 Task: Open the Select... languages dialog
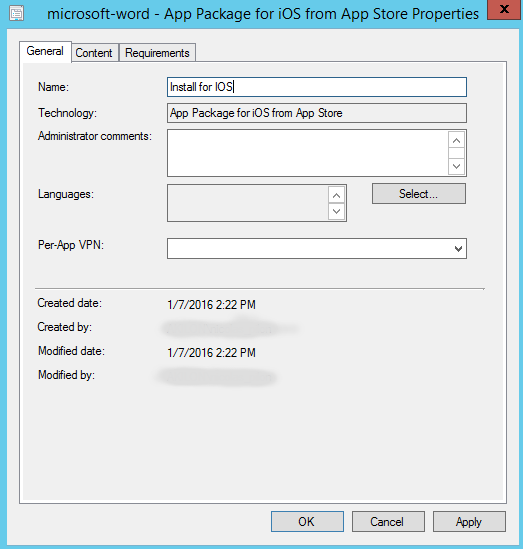[419, 194]
